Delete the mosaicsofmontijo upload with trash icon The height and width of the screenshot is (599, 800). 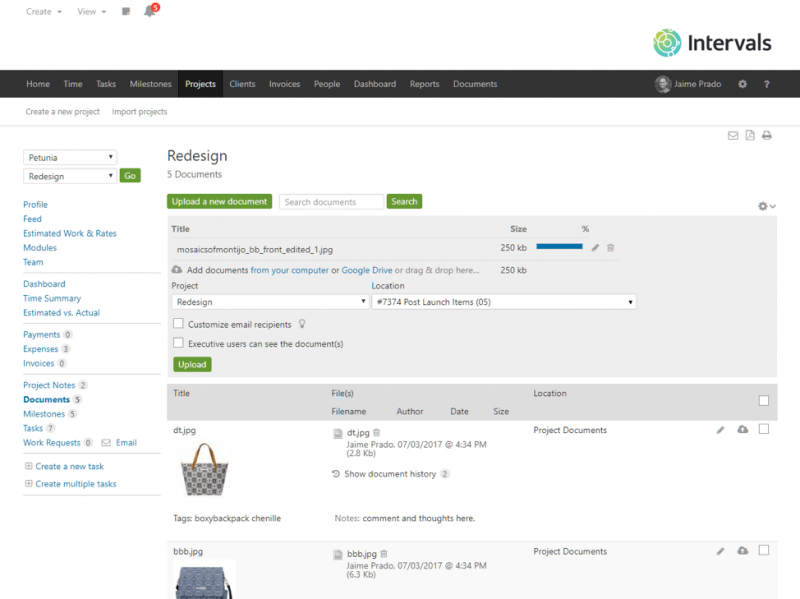tap(610, 248)
